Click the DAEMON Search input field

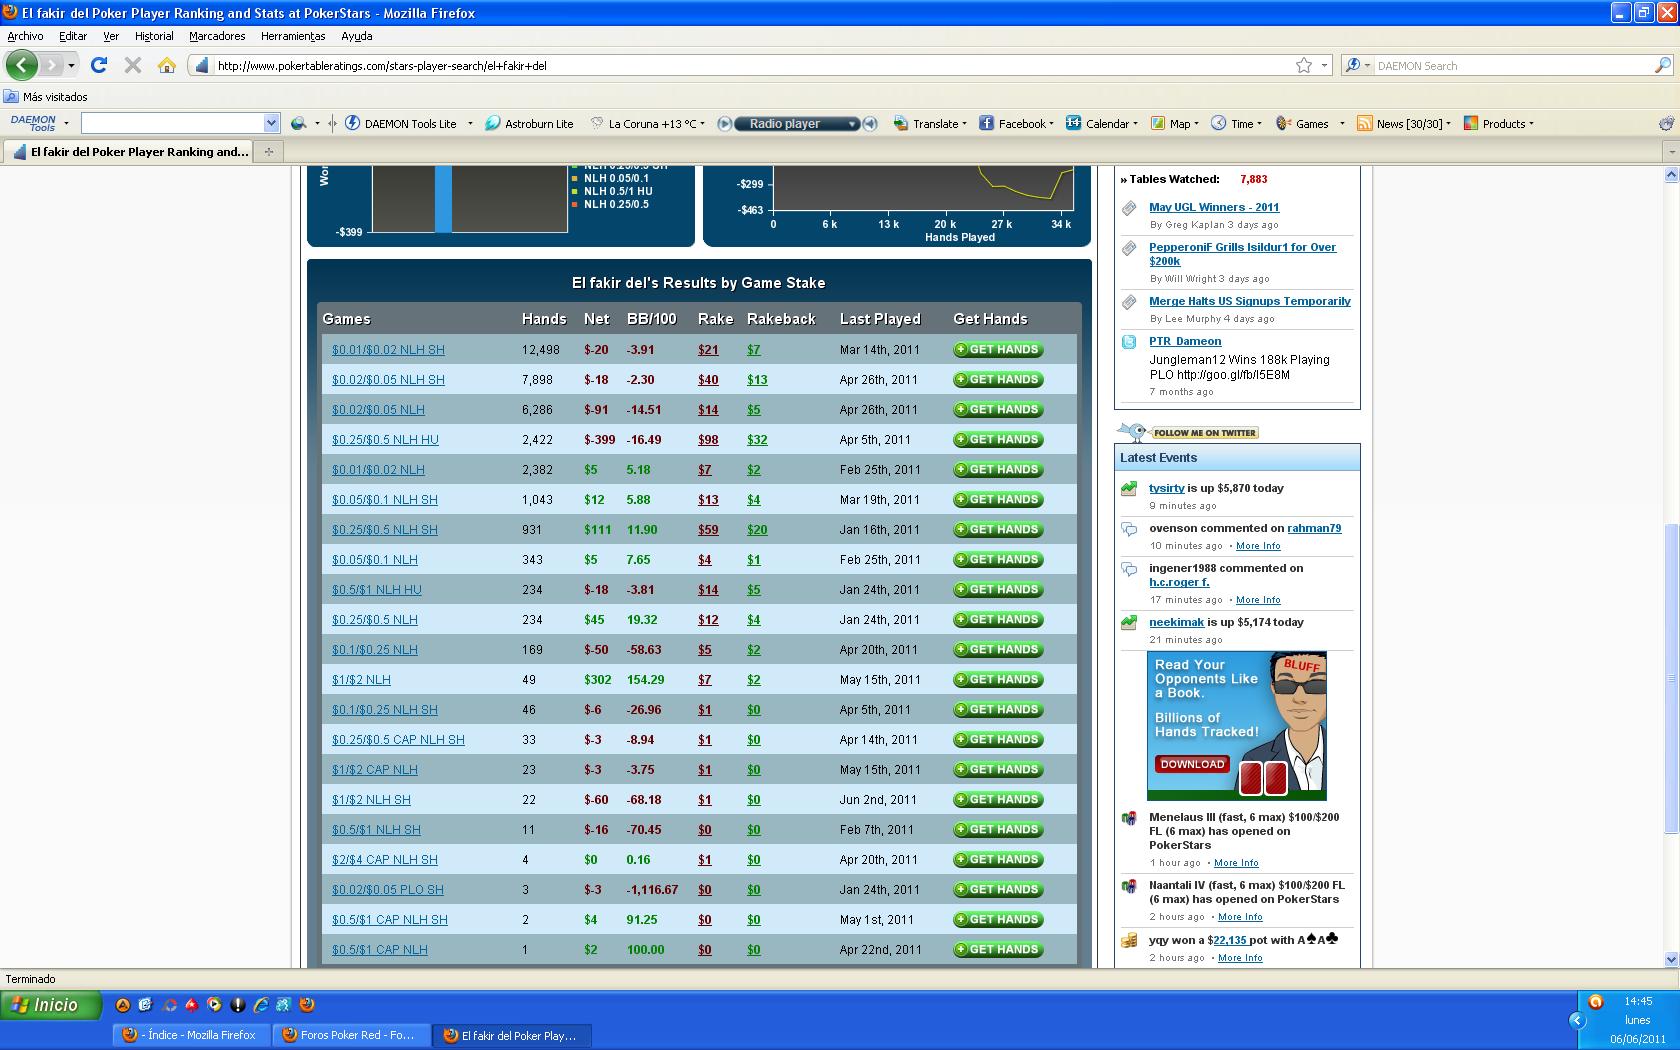pos(1510,65)
